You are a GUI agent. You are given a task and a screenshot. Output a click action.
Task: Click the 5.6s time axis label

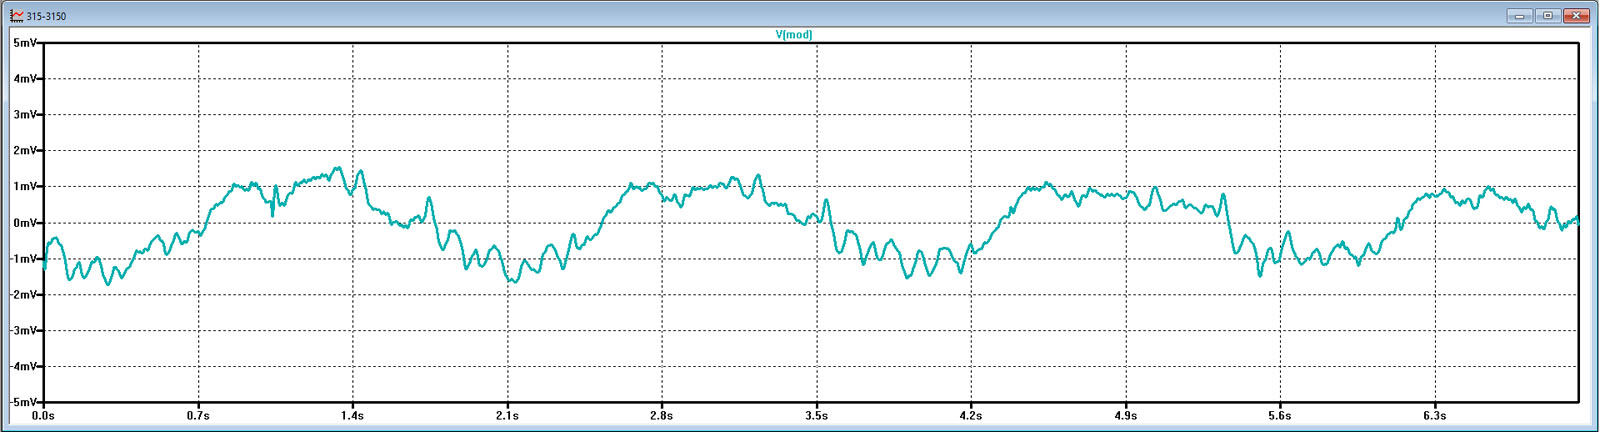[x=1280, y=416]
